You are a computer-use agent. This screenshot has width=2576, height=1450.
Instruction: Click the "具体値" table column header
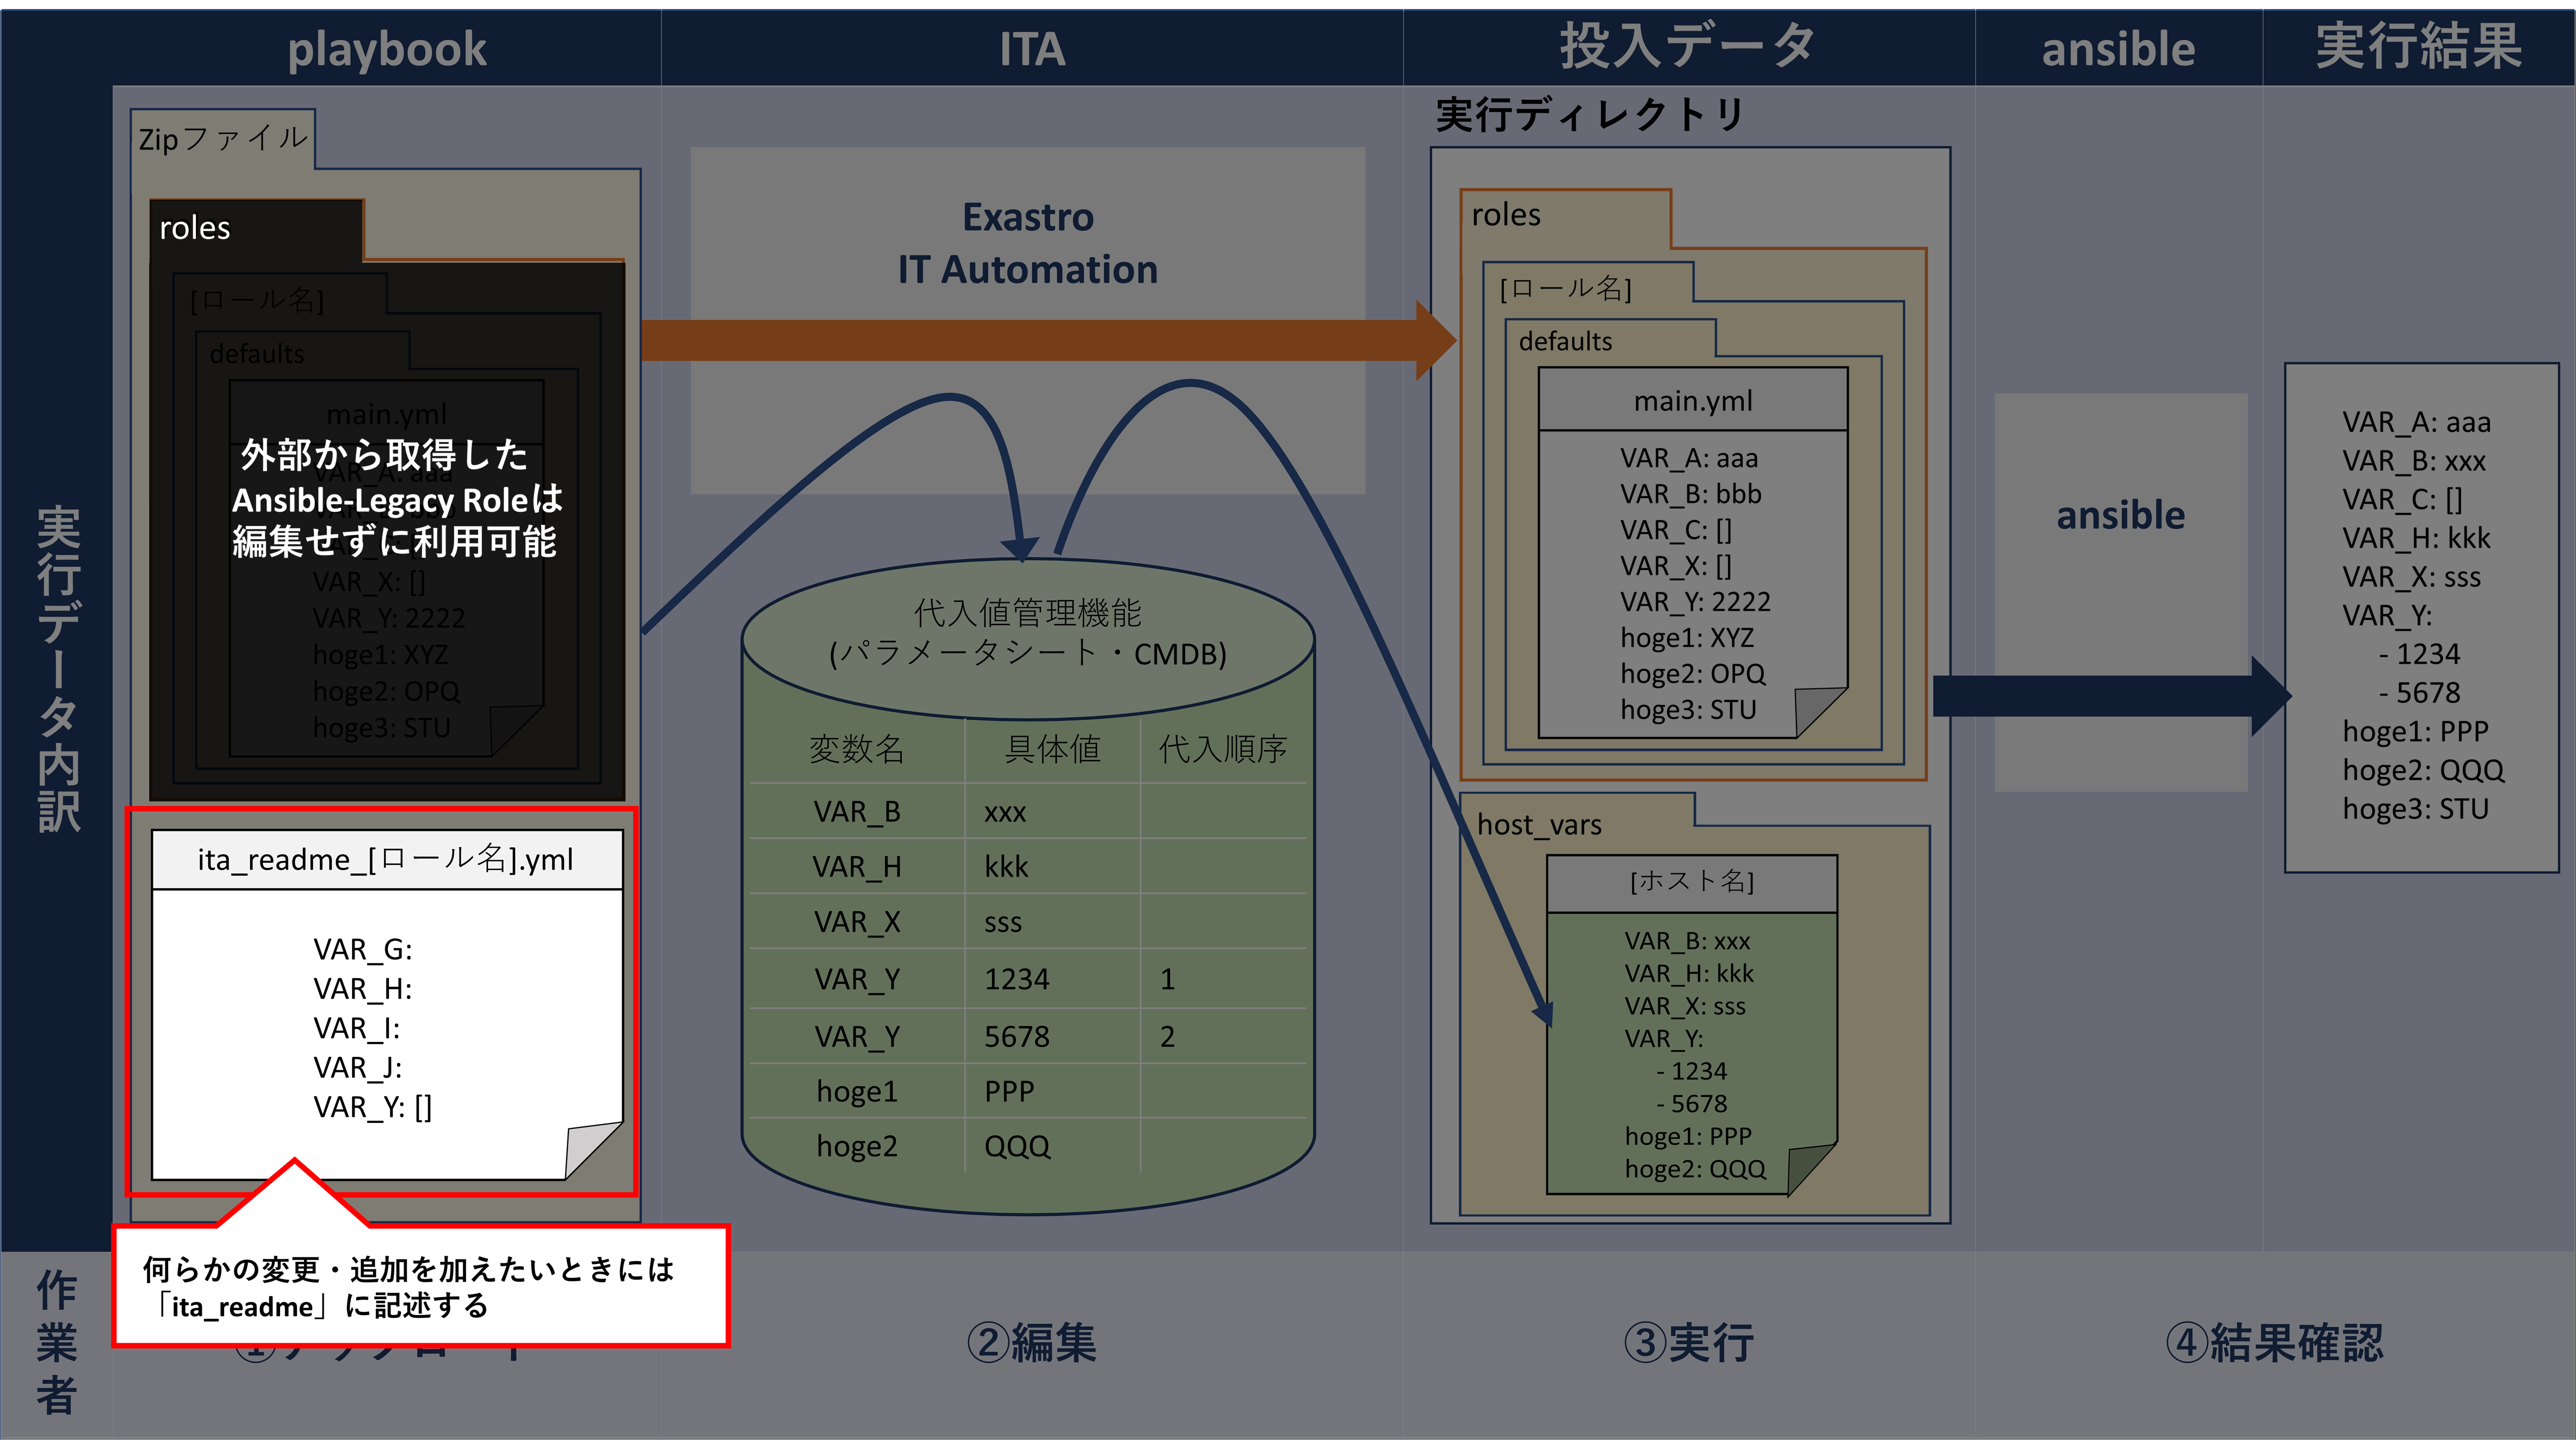click(x=1052, y=749)
